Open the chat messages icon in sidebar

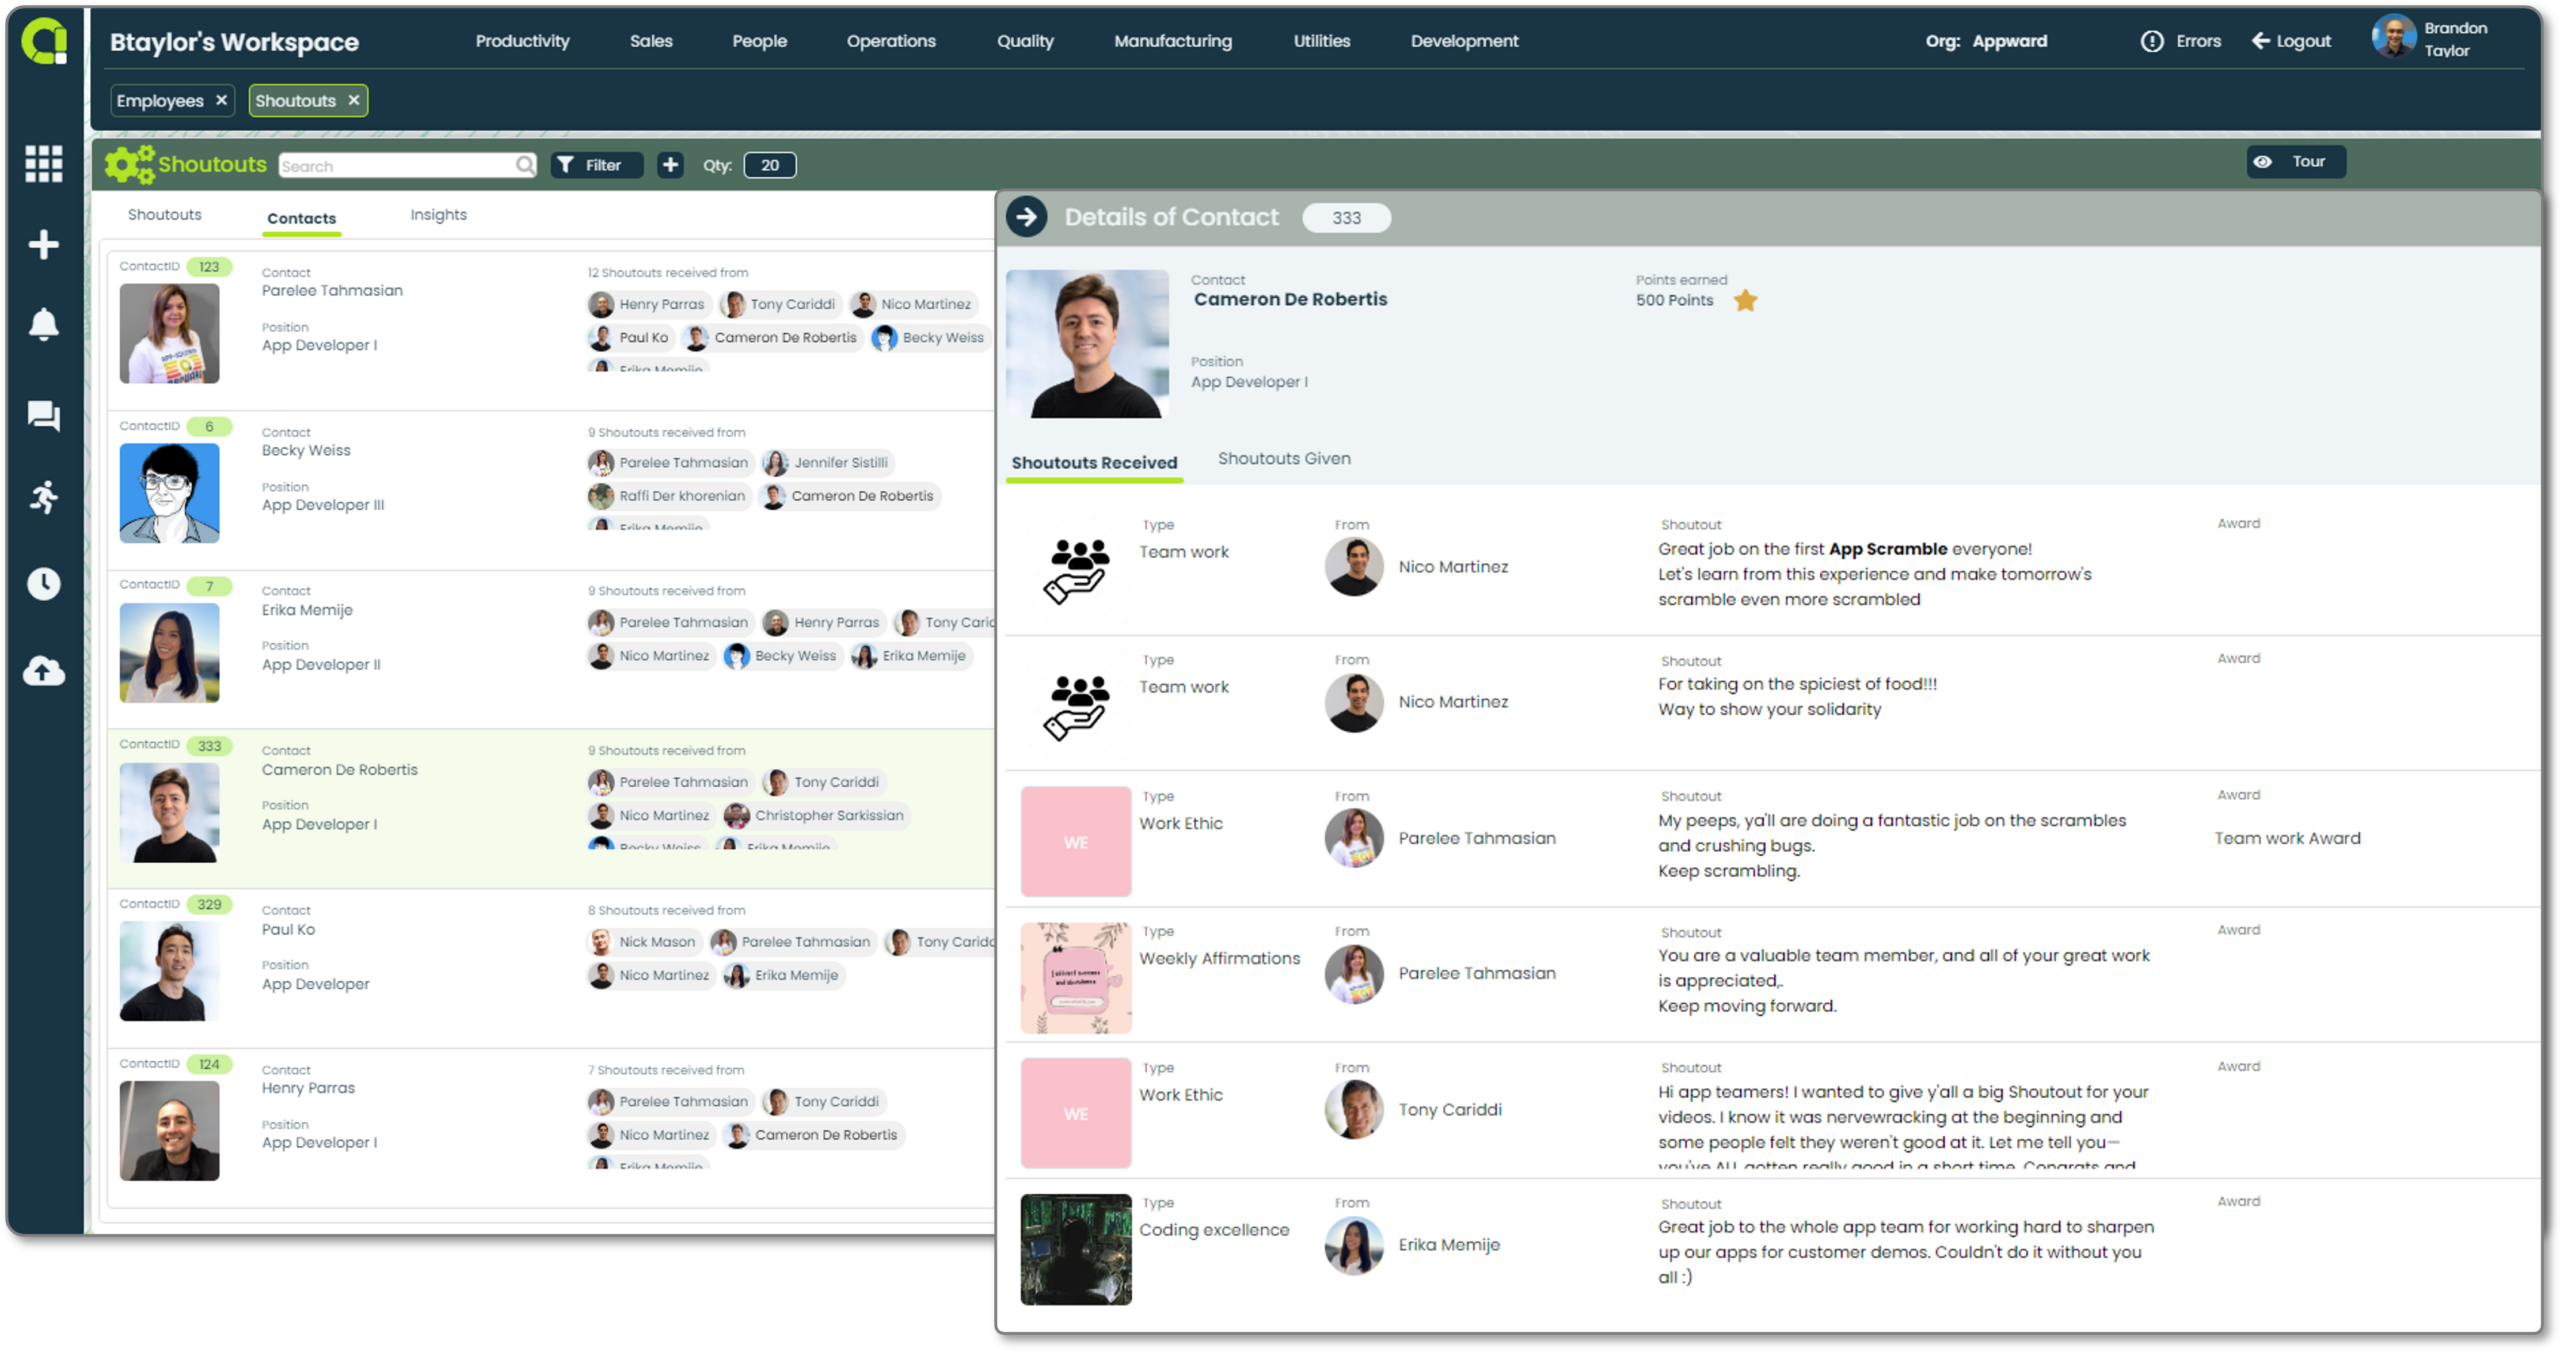click(x=44, y=415)
